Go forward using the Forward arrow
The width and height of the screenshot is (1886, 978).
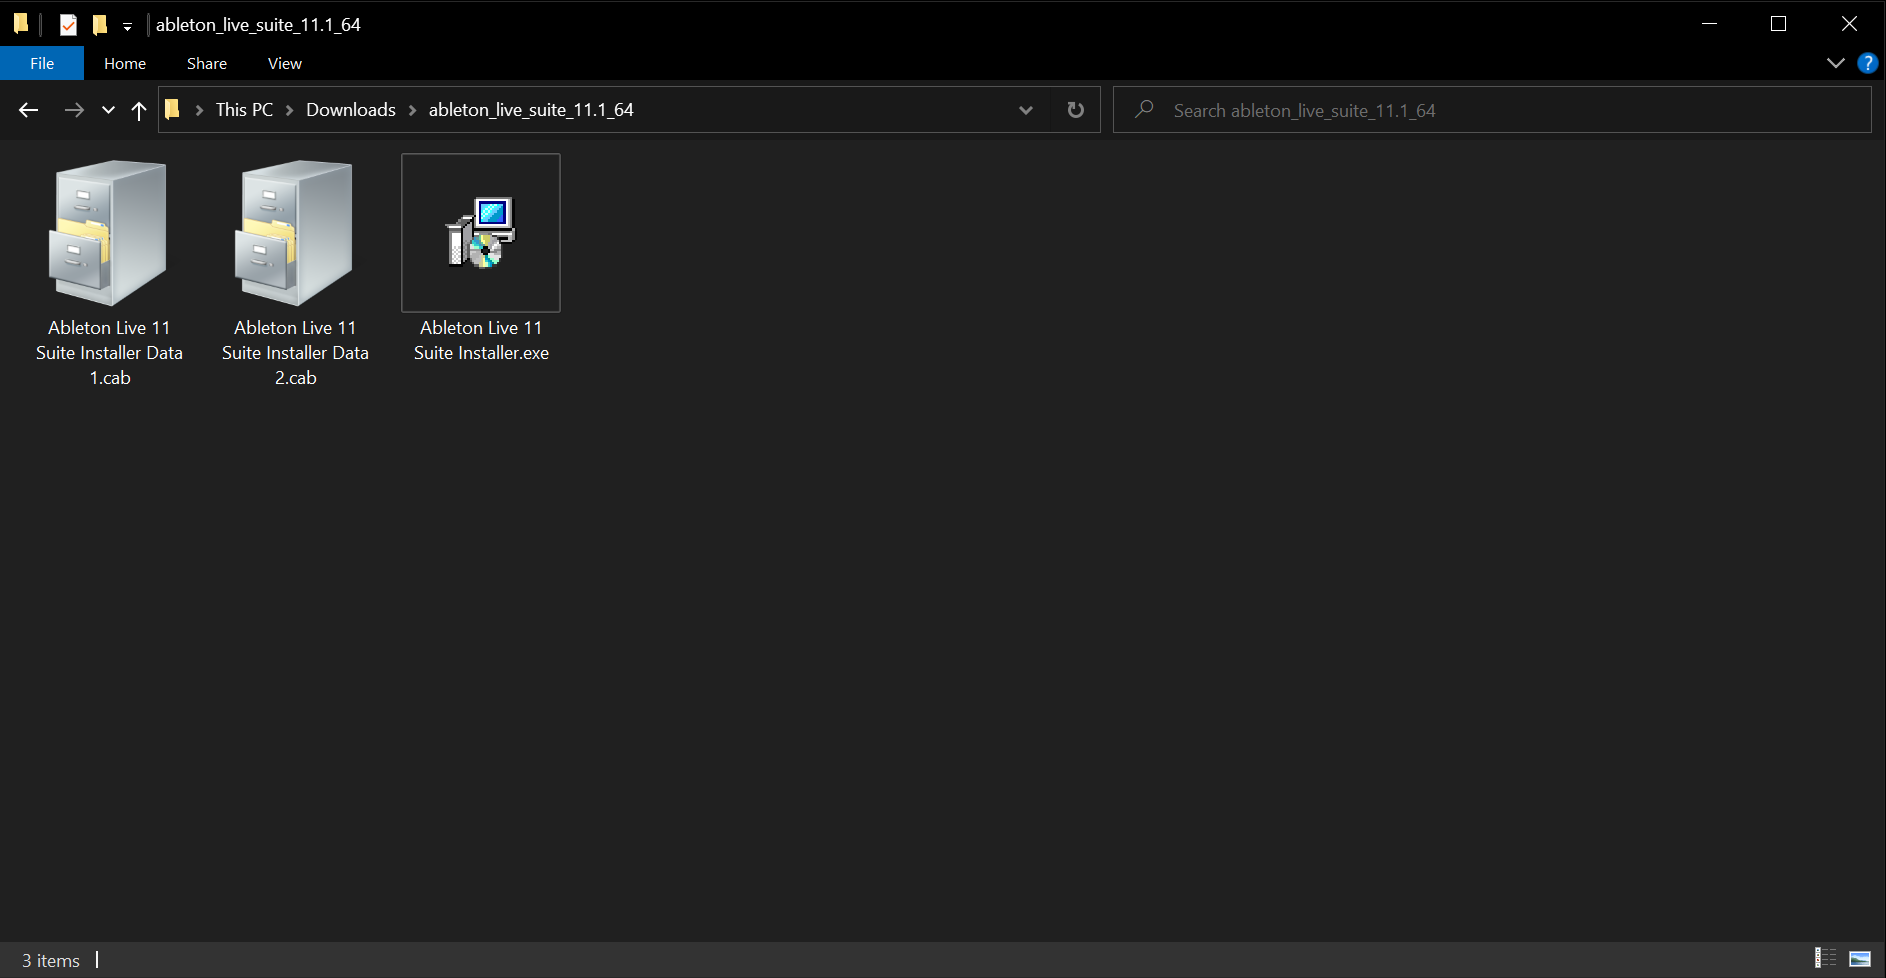pos(74,110)
